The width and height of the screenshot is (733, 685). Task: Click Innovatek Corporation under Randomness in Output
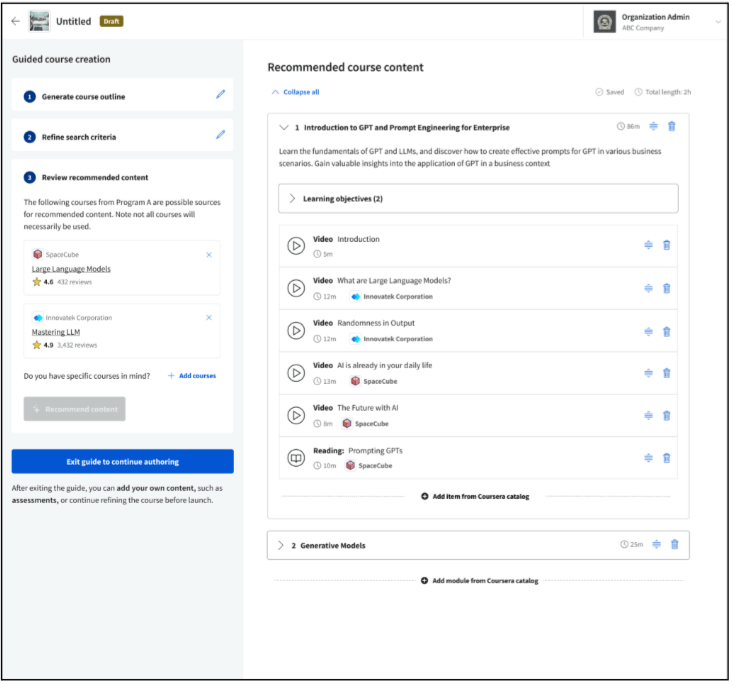tap(392, 339)
